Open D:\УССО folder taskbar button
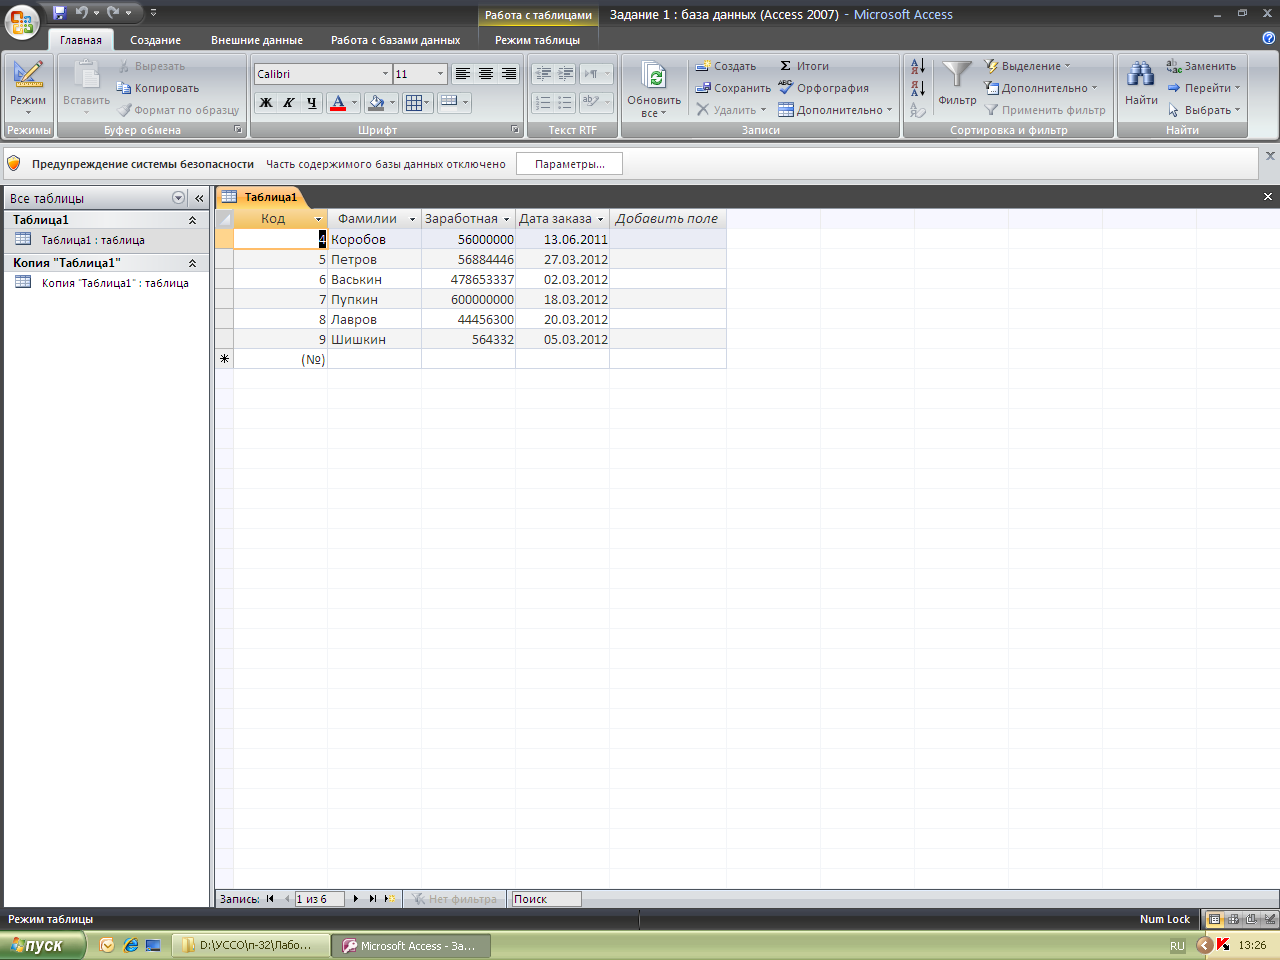The width and height of the screenshot is (1280, 960). pos(250,945)
